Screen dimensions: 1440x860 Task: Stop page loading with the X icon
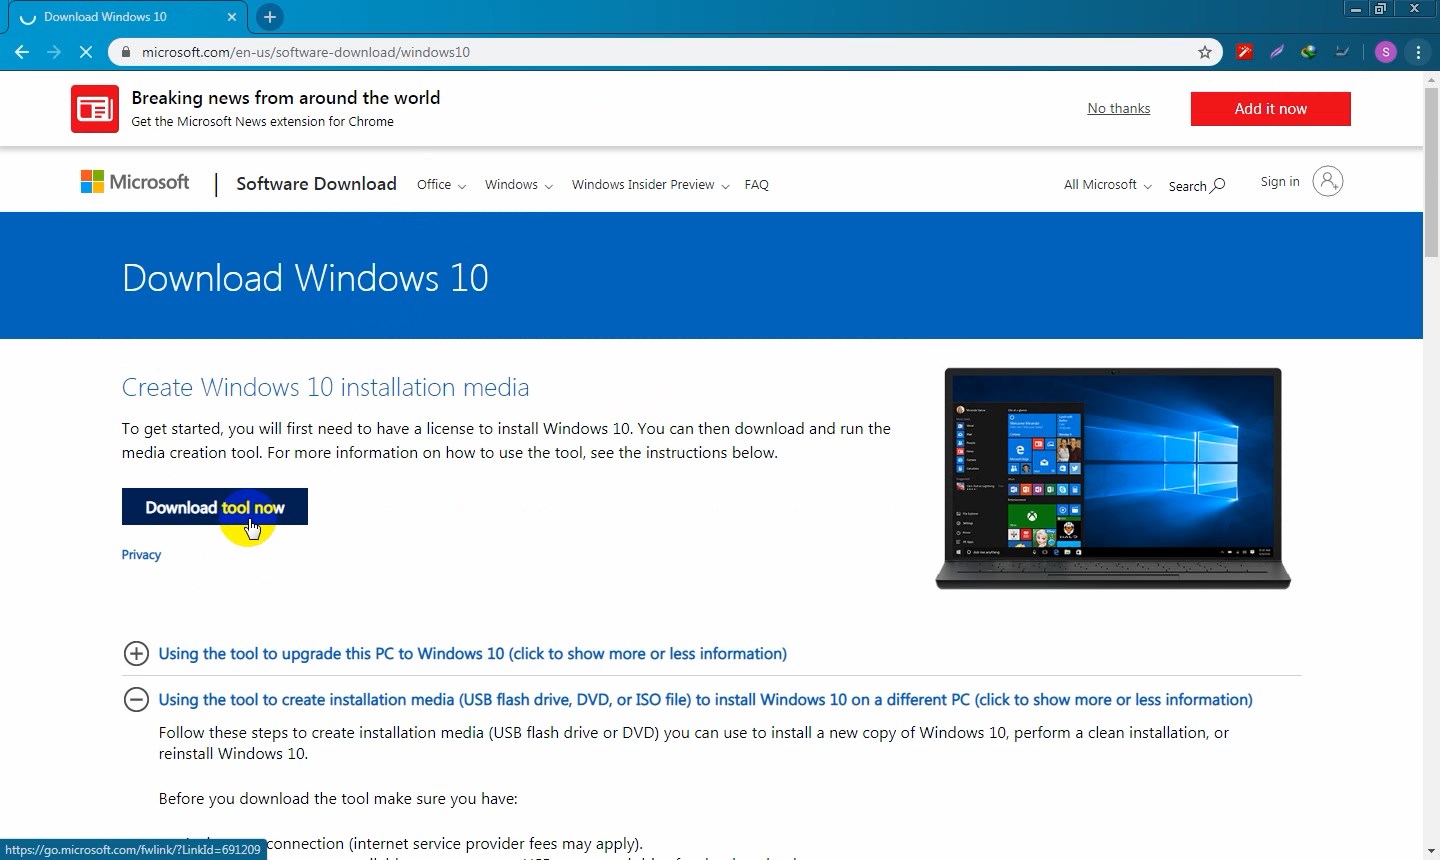[86, 52]
